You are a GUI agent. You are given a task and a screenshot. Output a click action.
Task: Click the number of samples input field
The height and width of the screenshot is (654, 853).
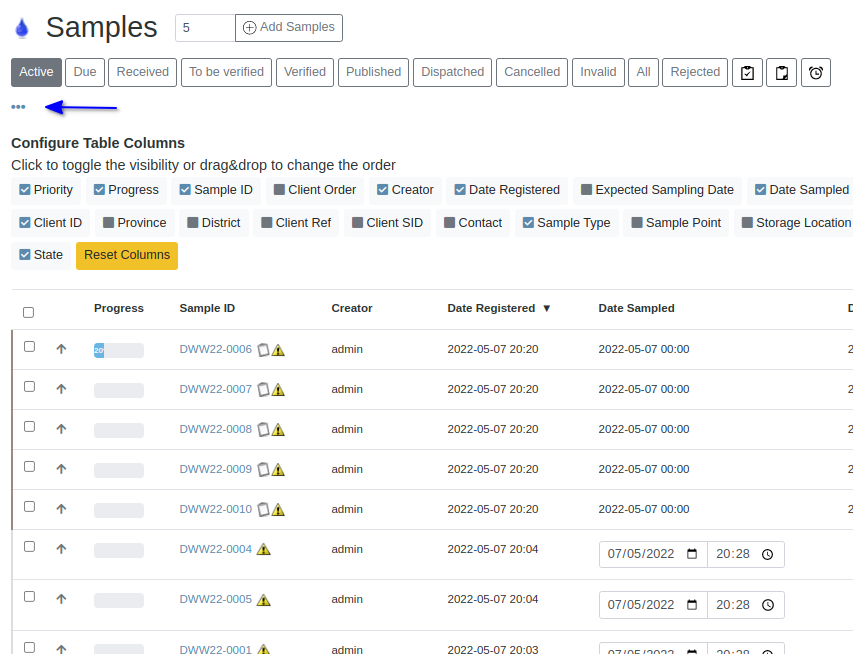click(205, 28)
